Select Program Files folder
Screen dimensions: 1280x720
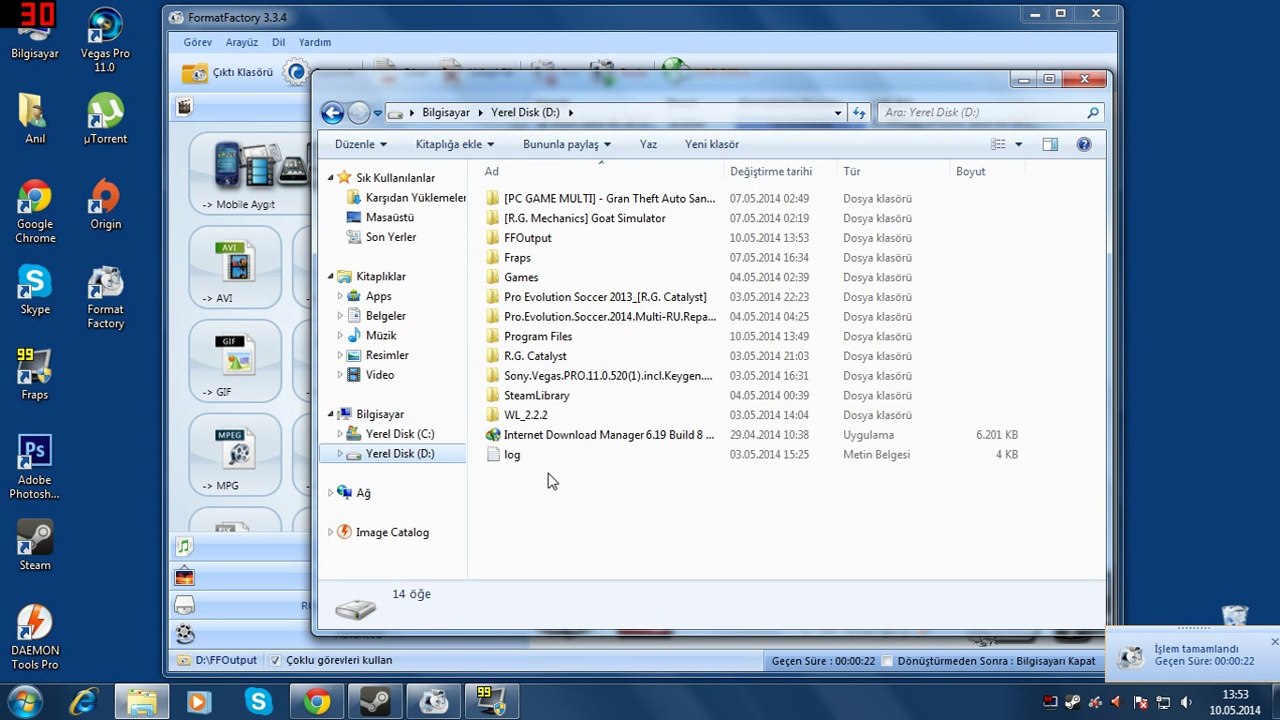(538, 336)
